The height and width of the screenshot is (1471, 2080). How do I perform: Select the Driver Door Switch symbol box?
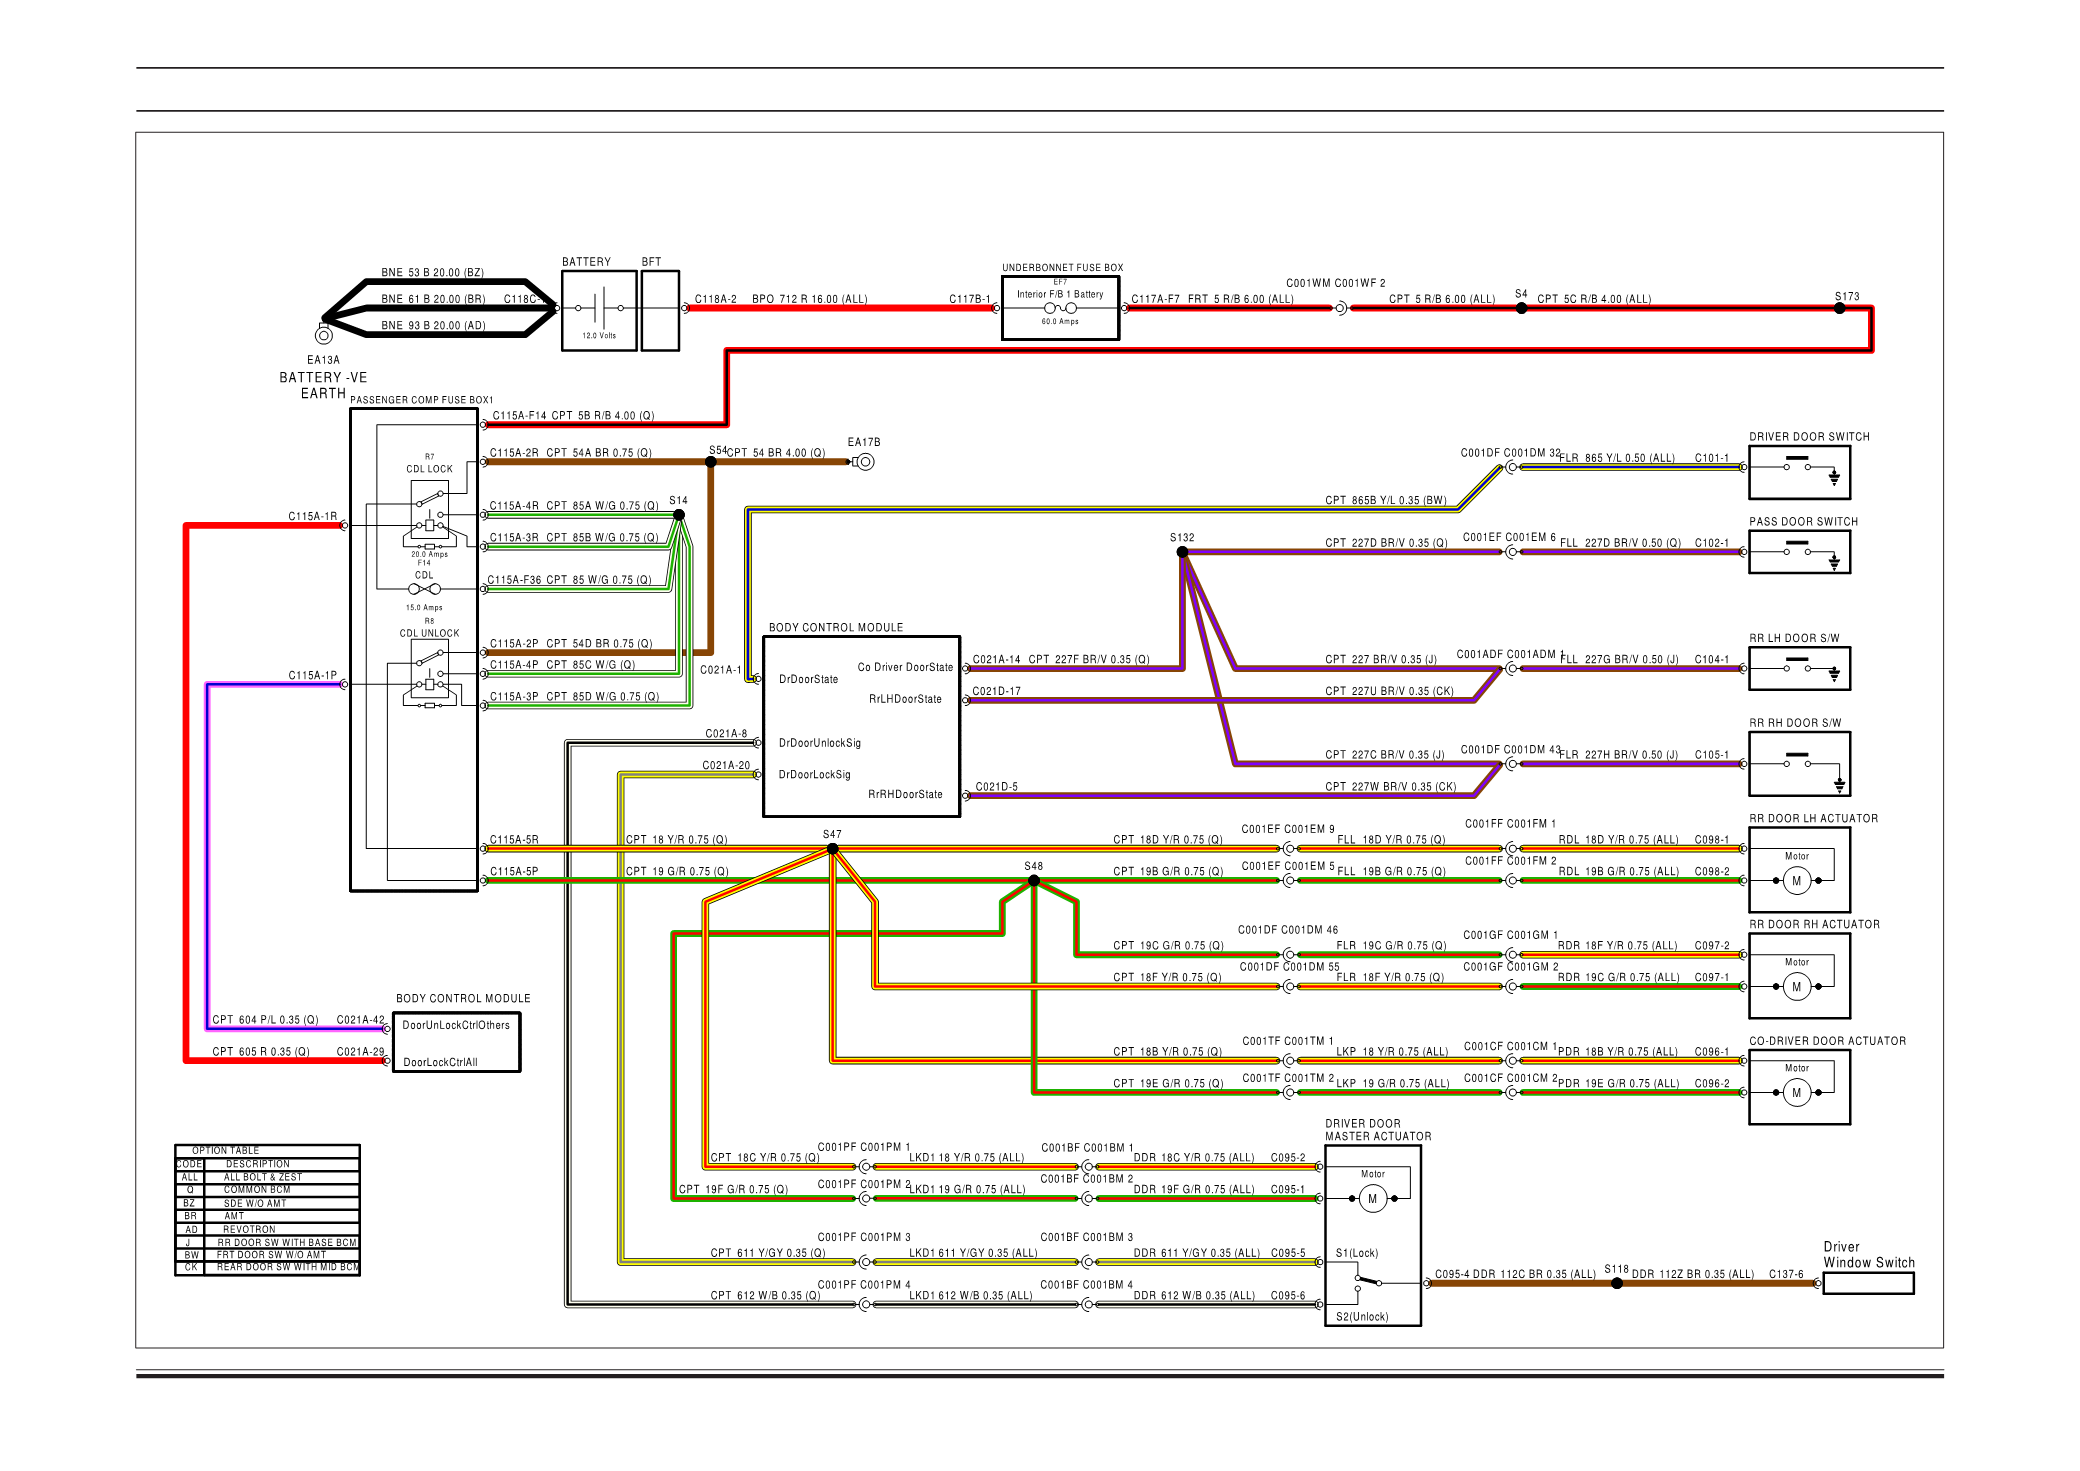coord(1799,472)
